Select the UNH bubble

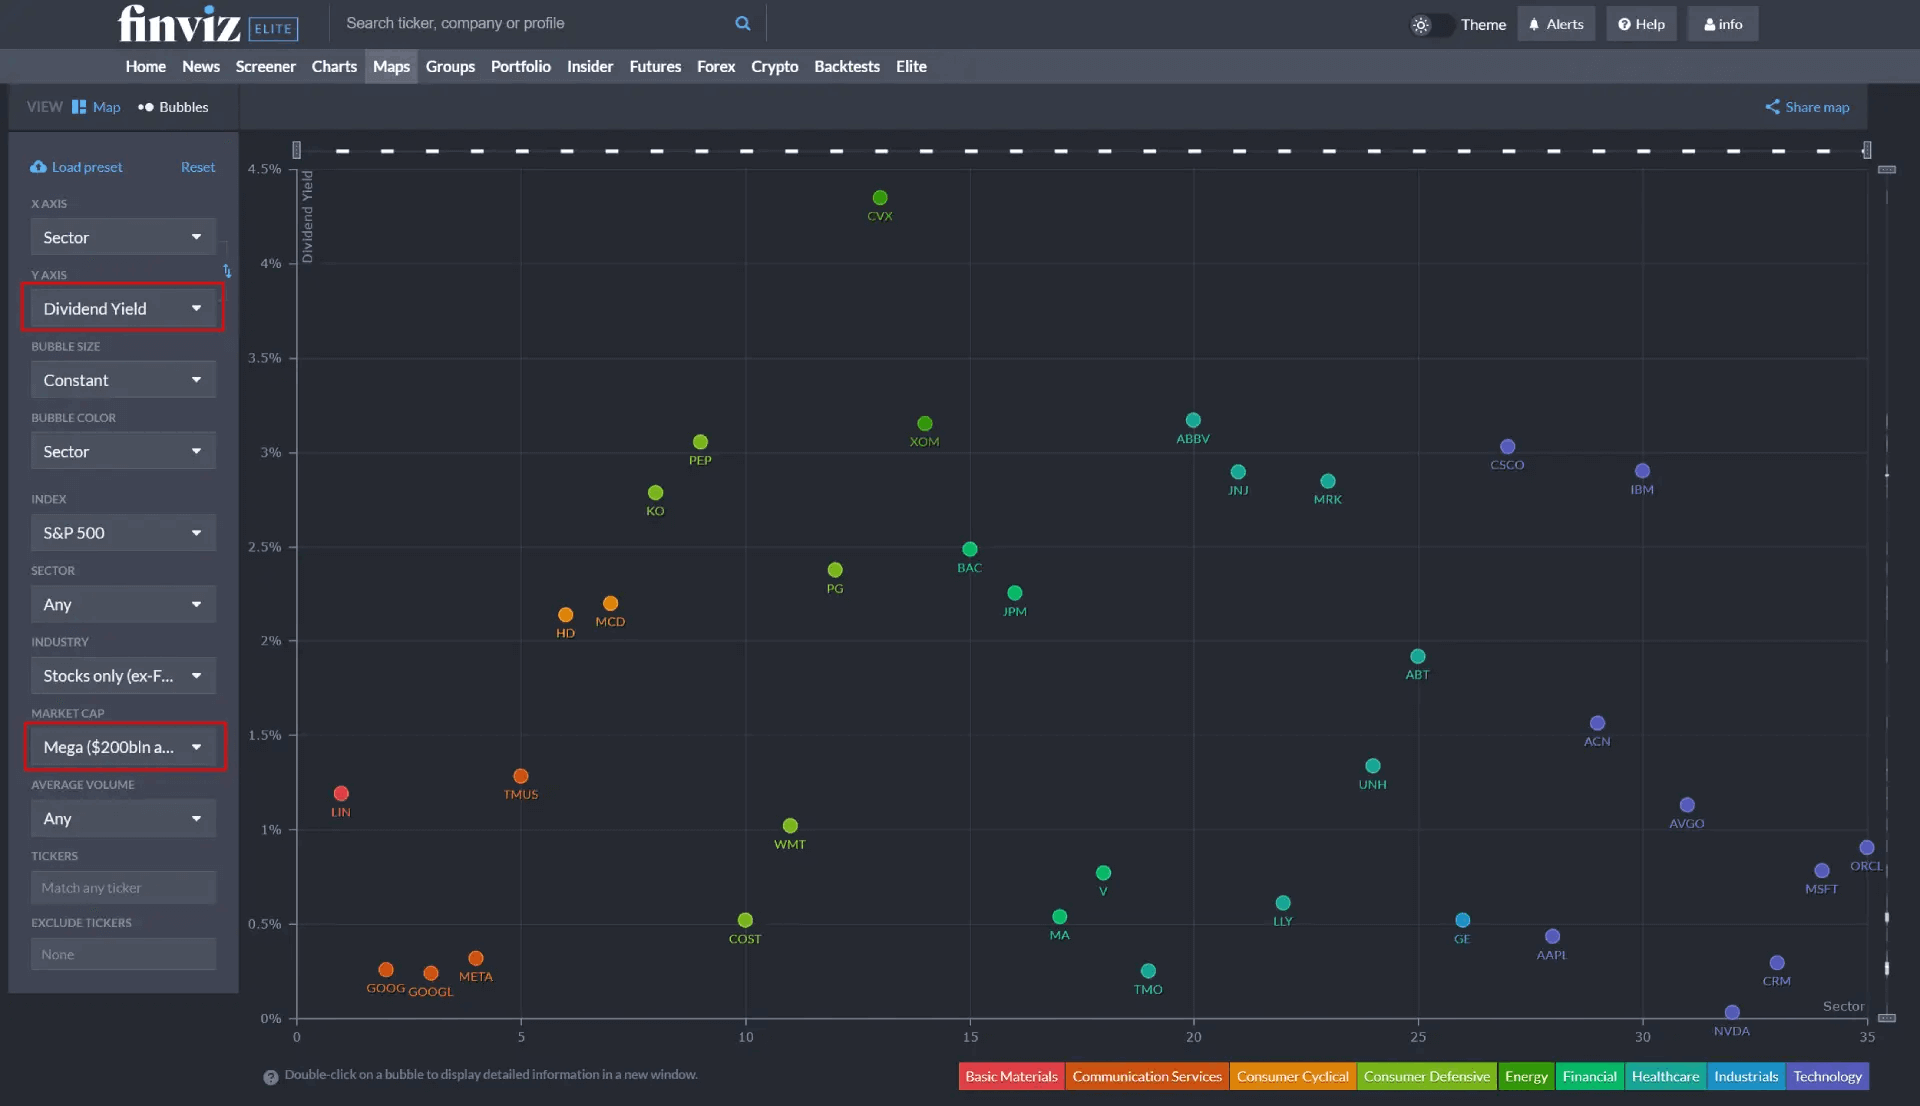click(x=1373, y=766)
